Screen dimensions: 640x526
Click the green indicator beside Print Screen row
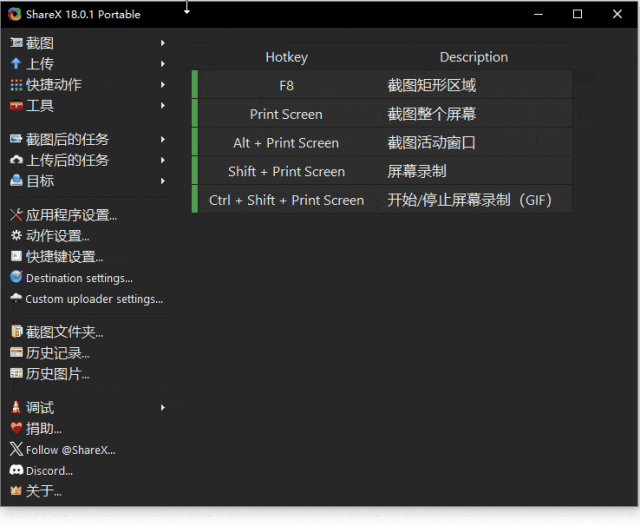pos(195,113)
